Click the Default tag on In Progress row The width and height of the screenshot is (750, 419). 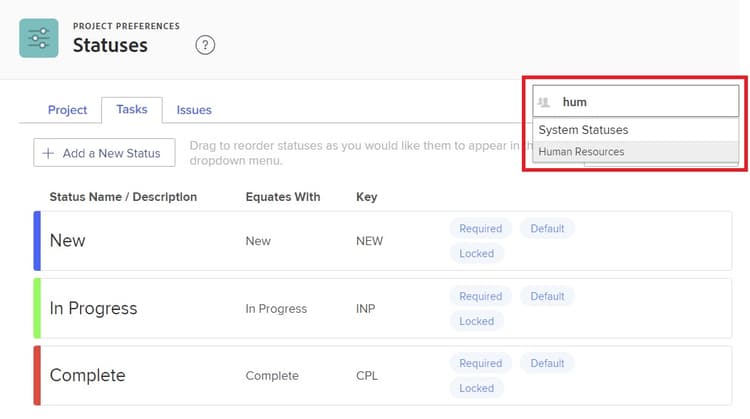coord(547,296)
